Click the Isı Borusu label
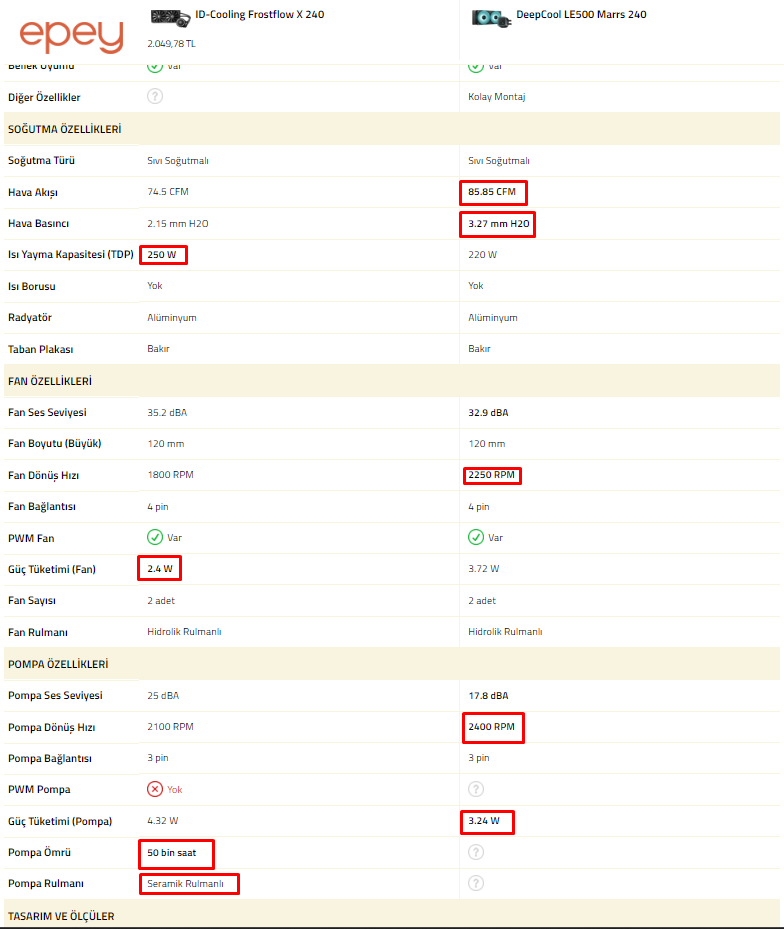784x929 pixels. [31, 286]
